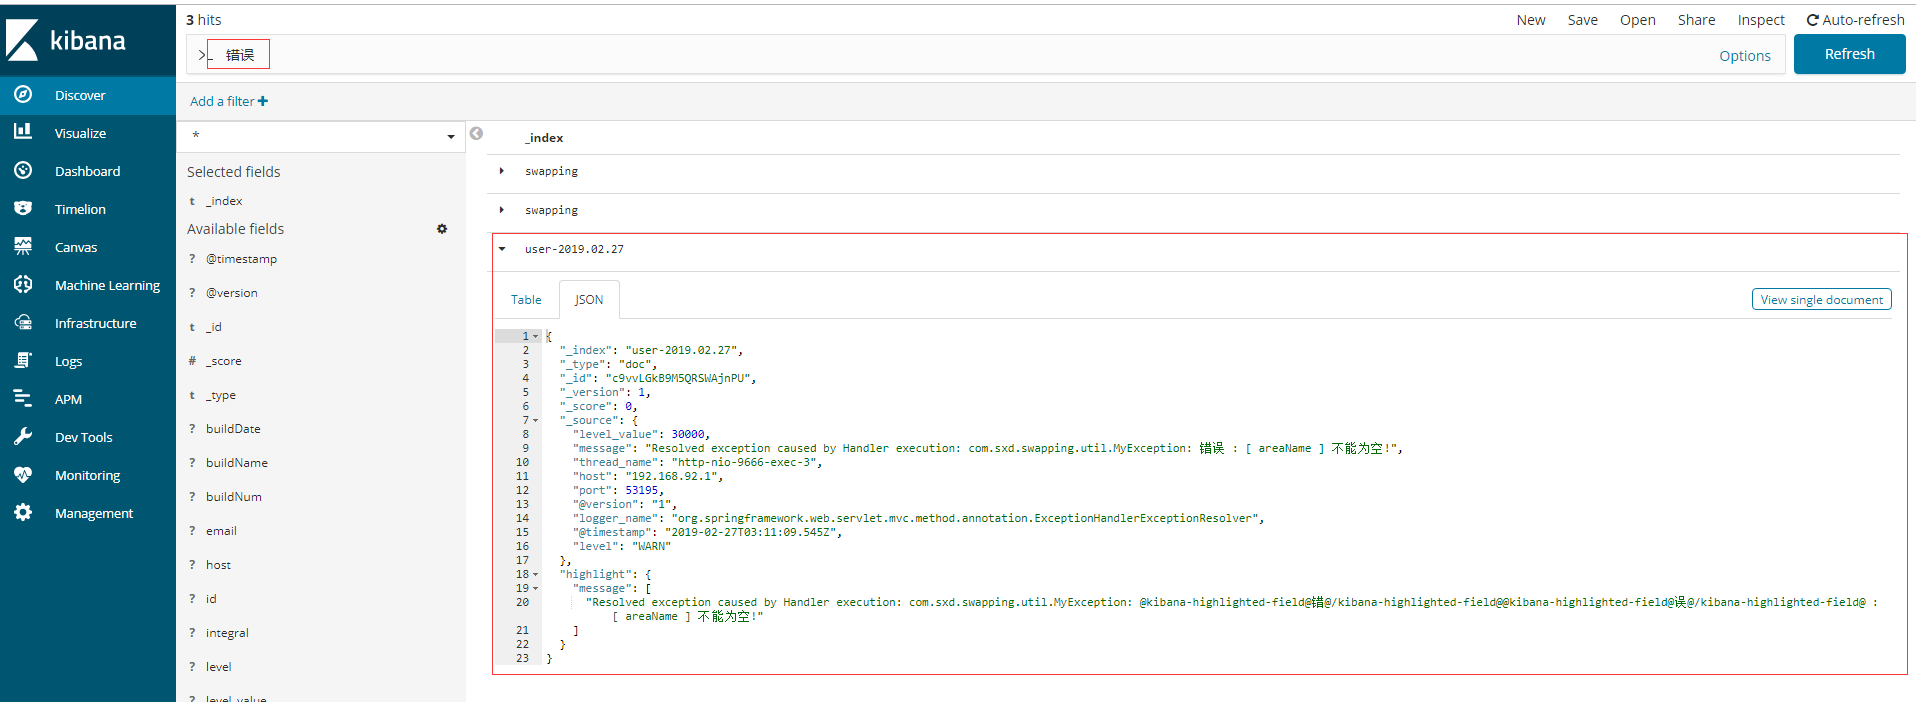This screenshot has height=702, width=1916.
Task: Open the Monitoring heartbeat icon
Action: [x=23, y=474]
